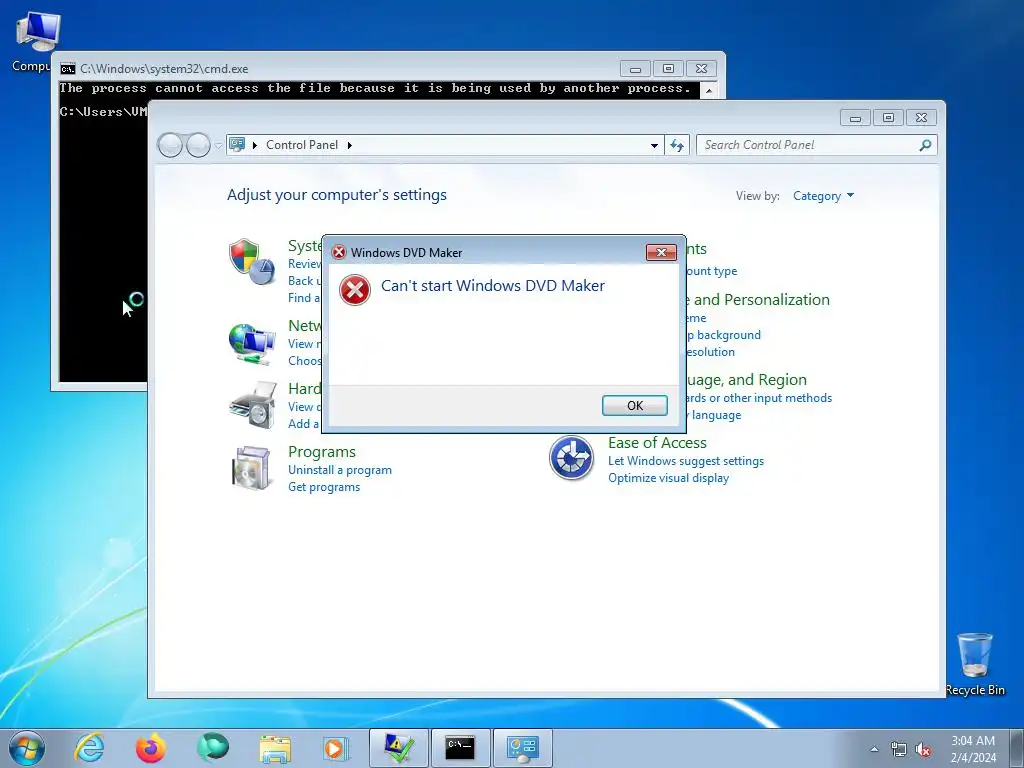The width and height of the screenshot is (1024, 768).
Task: Open the System and Security shield icon
Action: (x=252, y=262)
